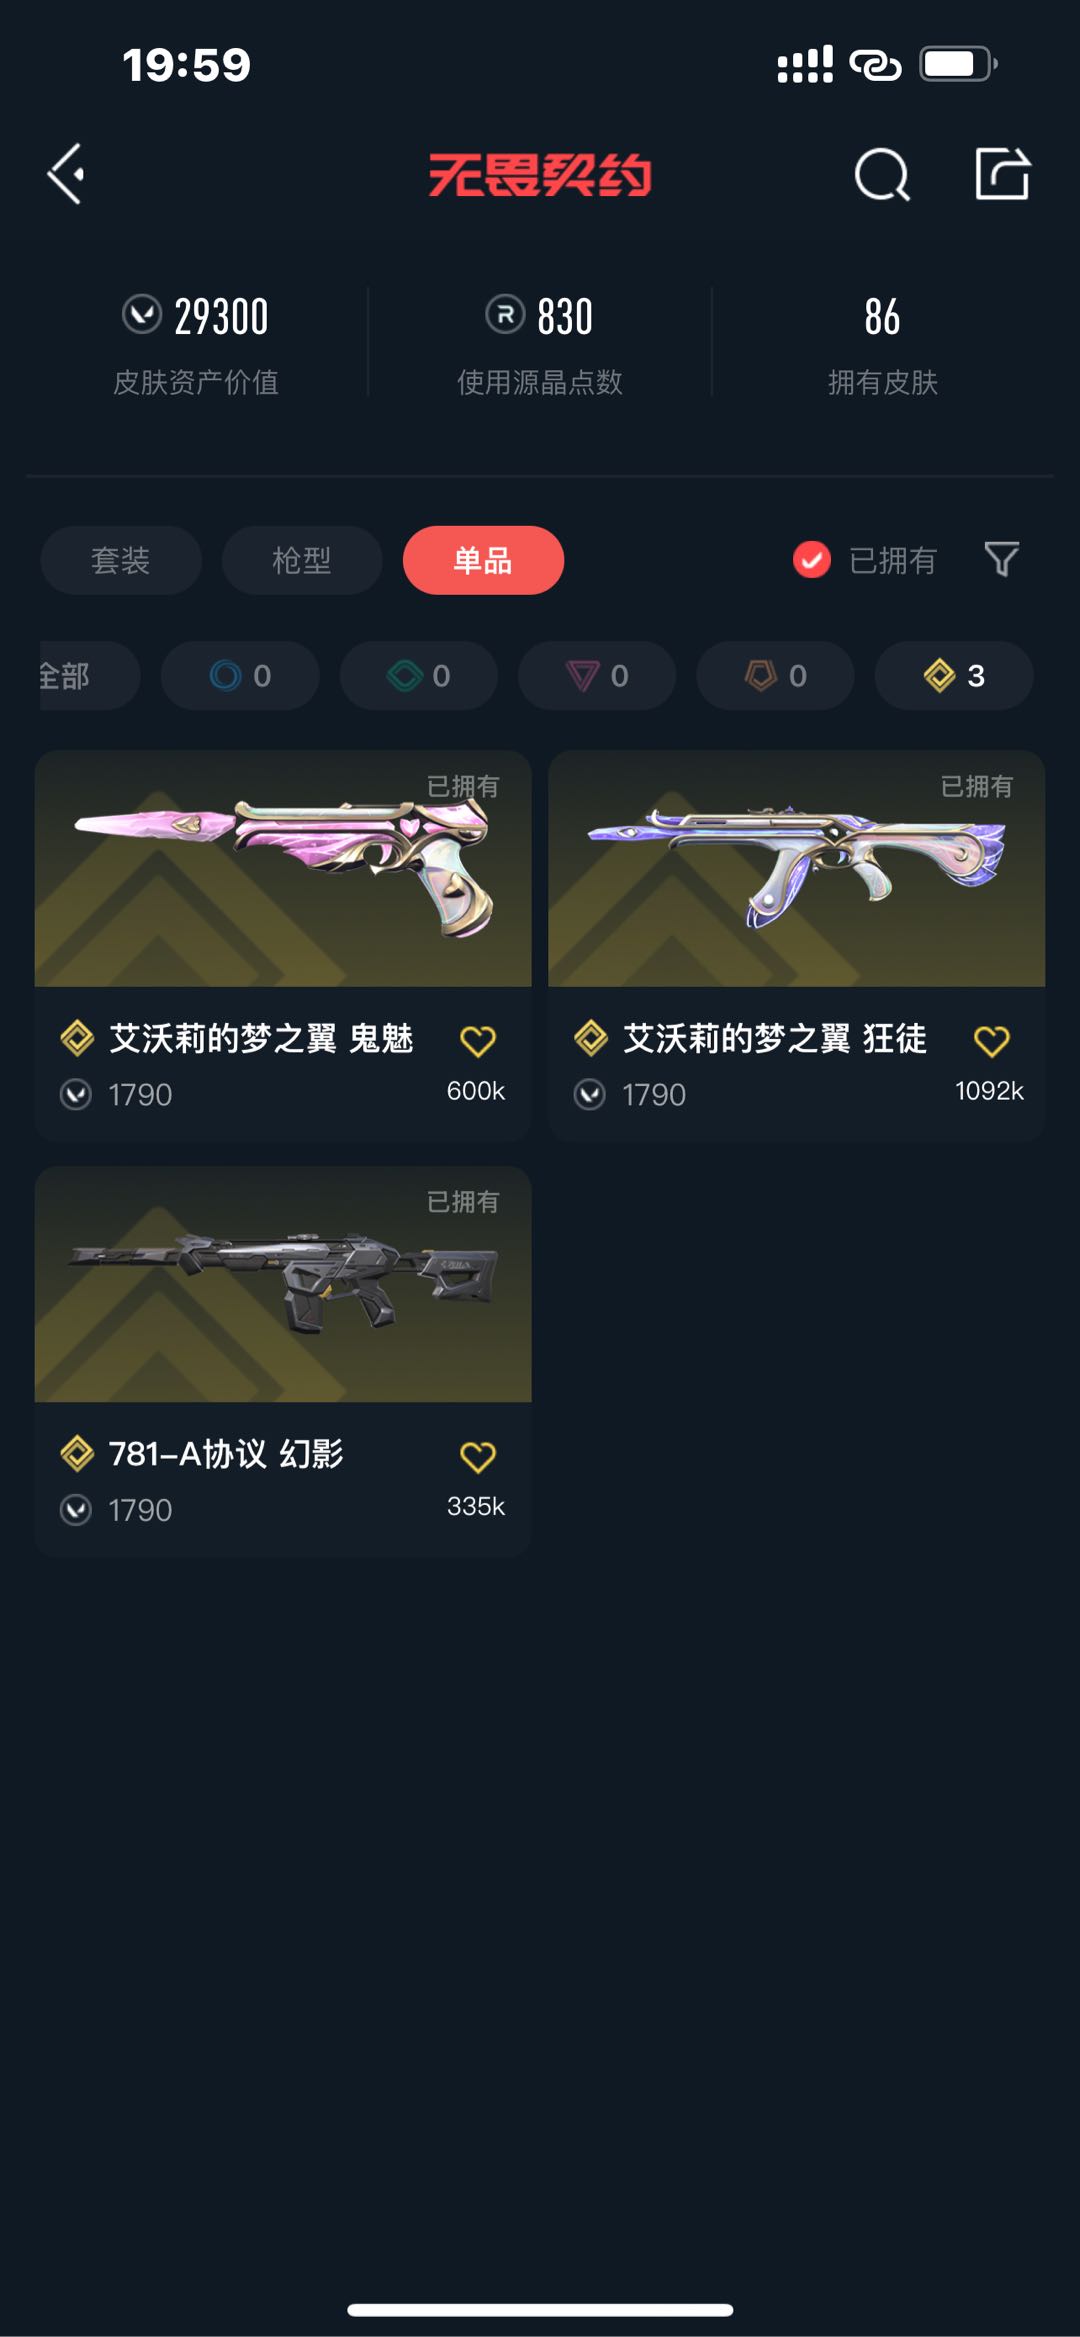The image size is (1080, 2337).
Task: Open the 狂徒 rifle skin thumbnail
Action: 797,868
